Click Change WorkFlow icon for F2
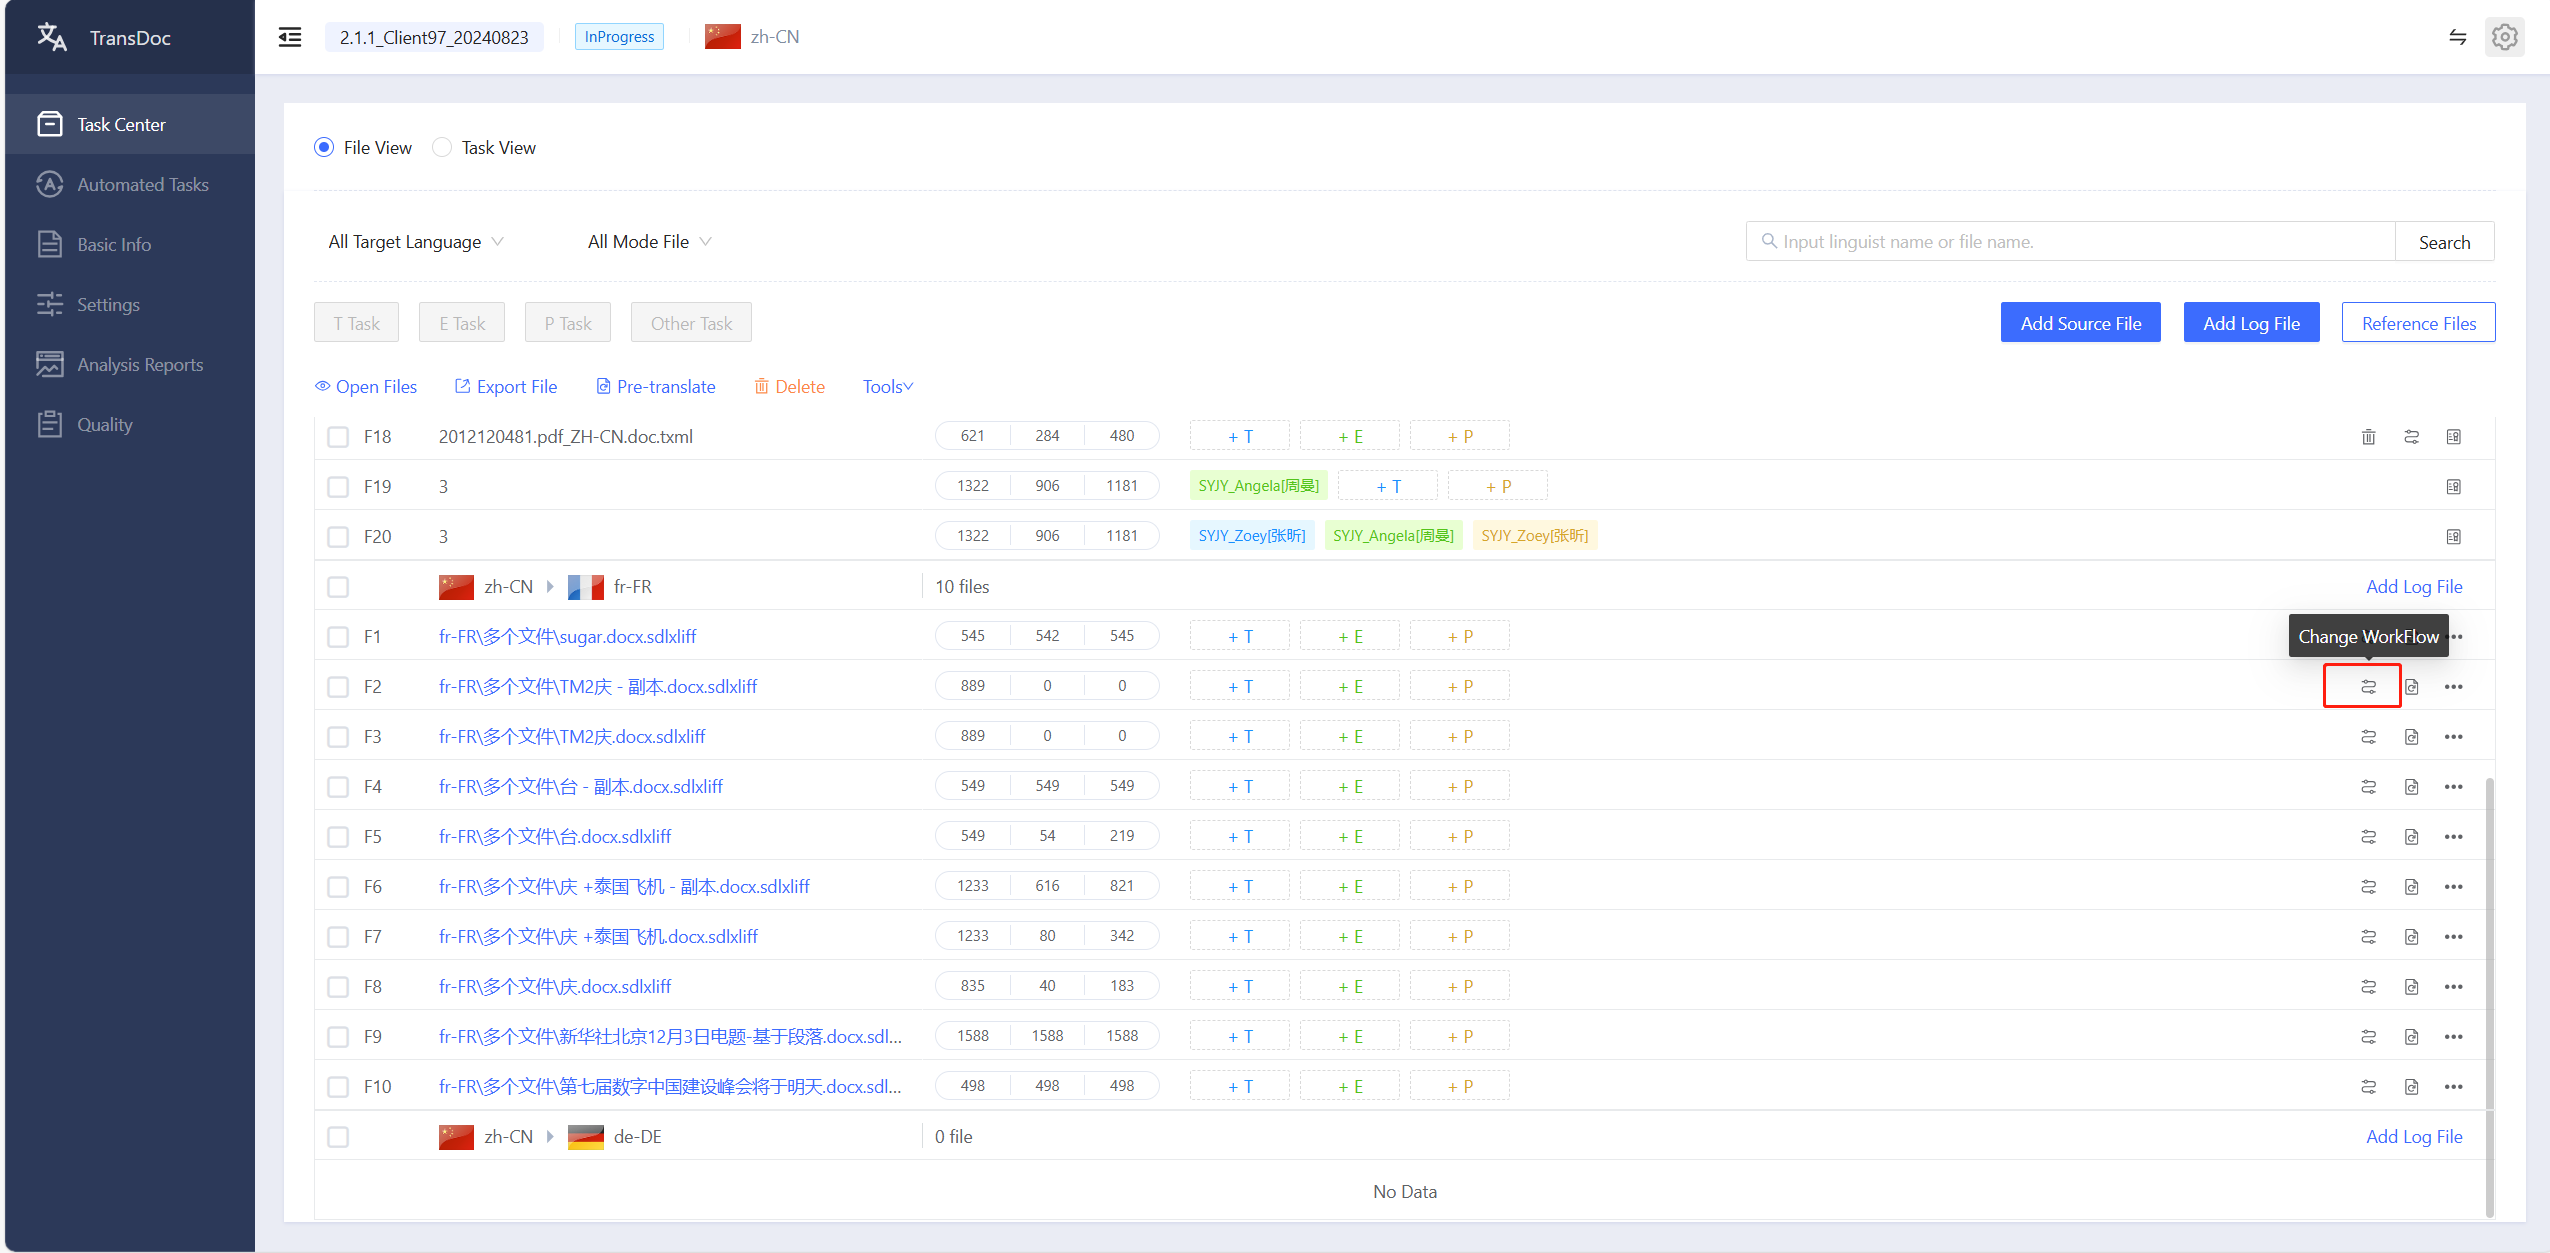 2368,686
